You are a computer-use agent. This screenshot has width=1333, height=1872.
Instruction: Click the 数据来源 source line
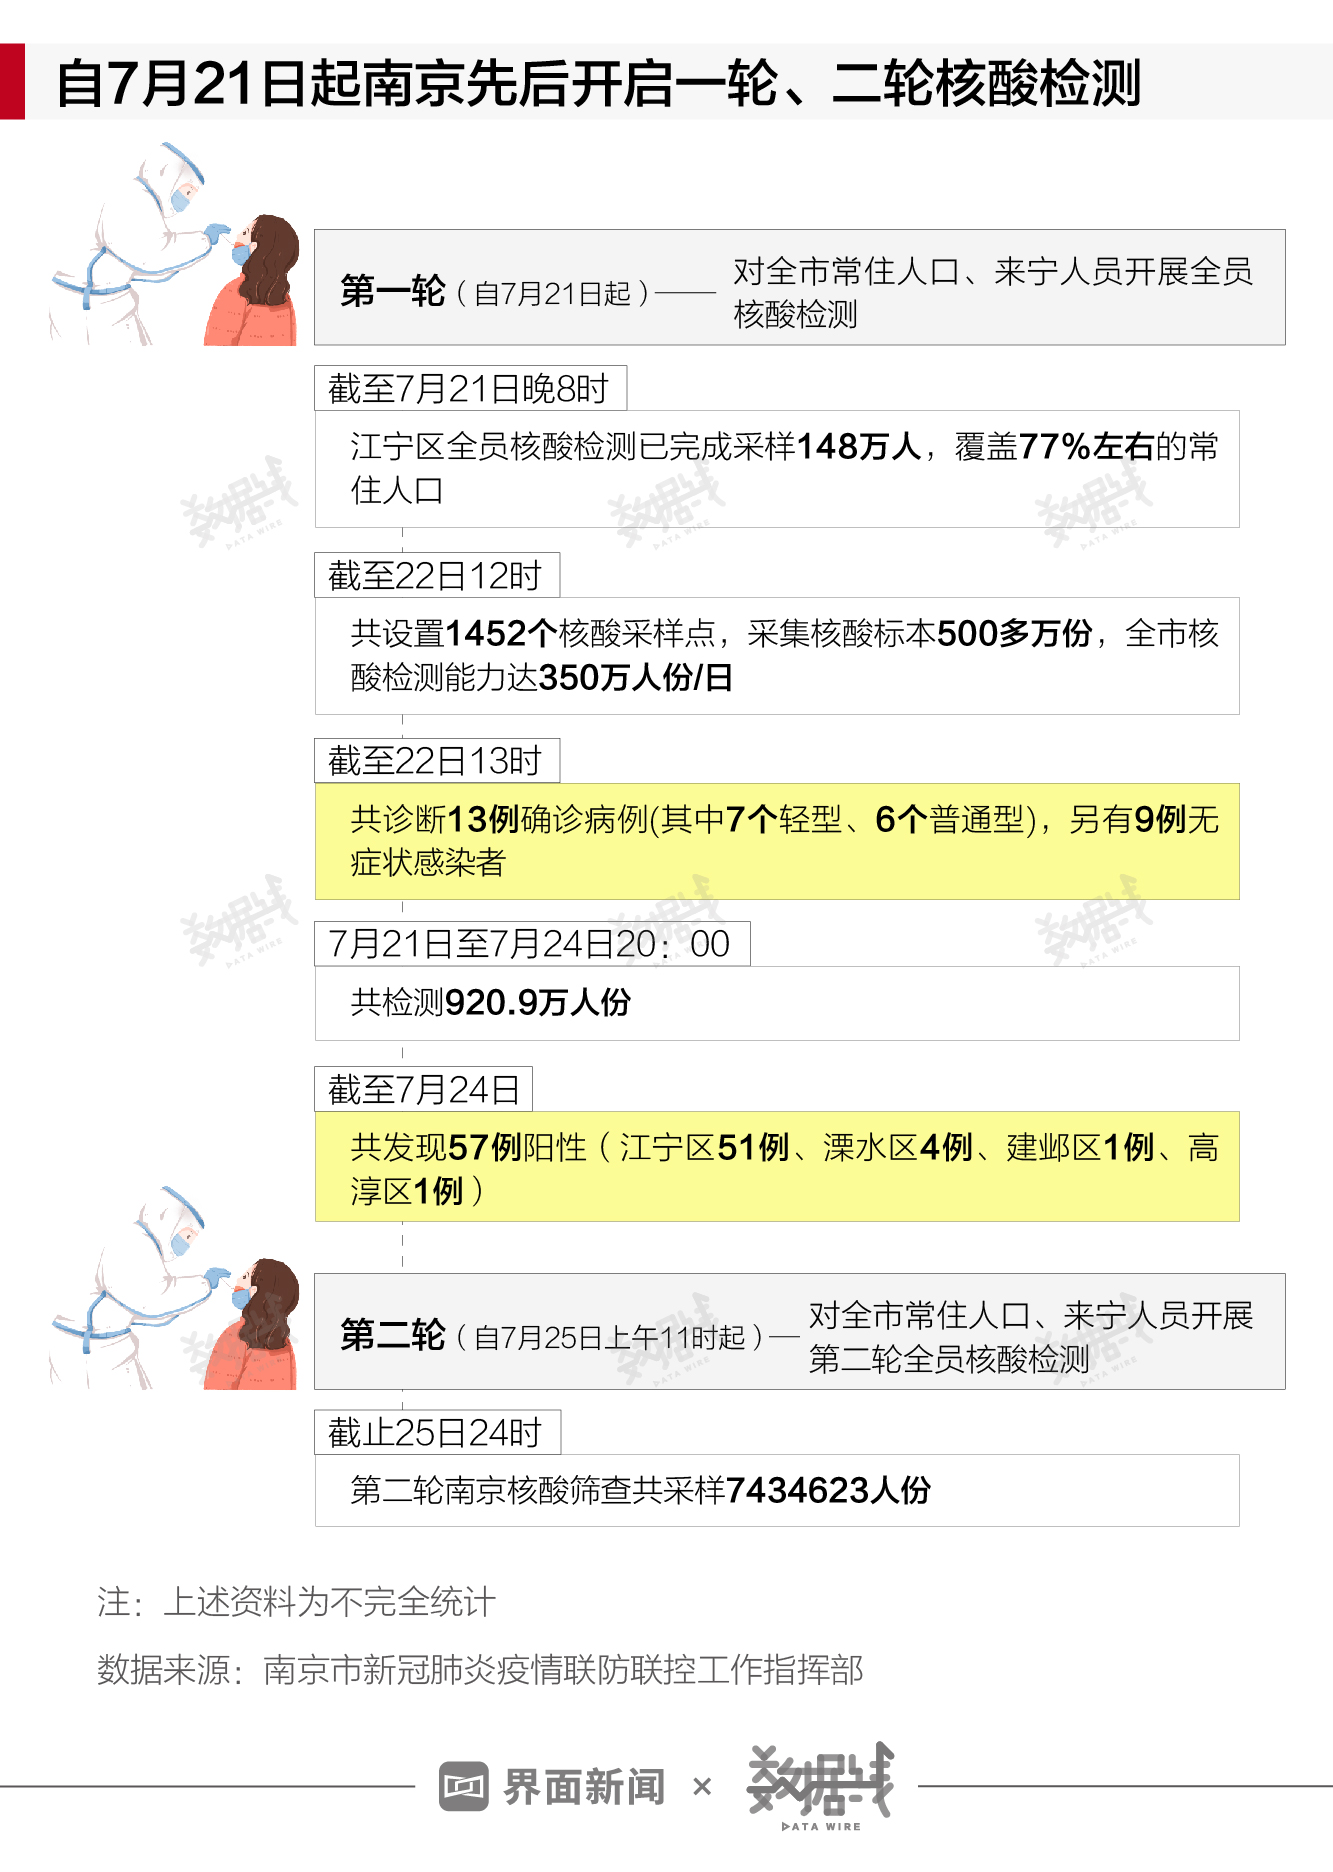[x=480, y=1670]
